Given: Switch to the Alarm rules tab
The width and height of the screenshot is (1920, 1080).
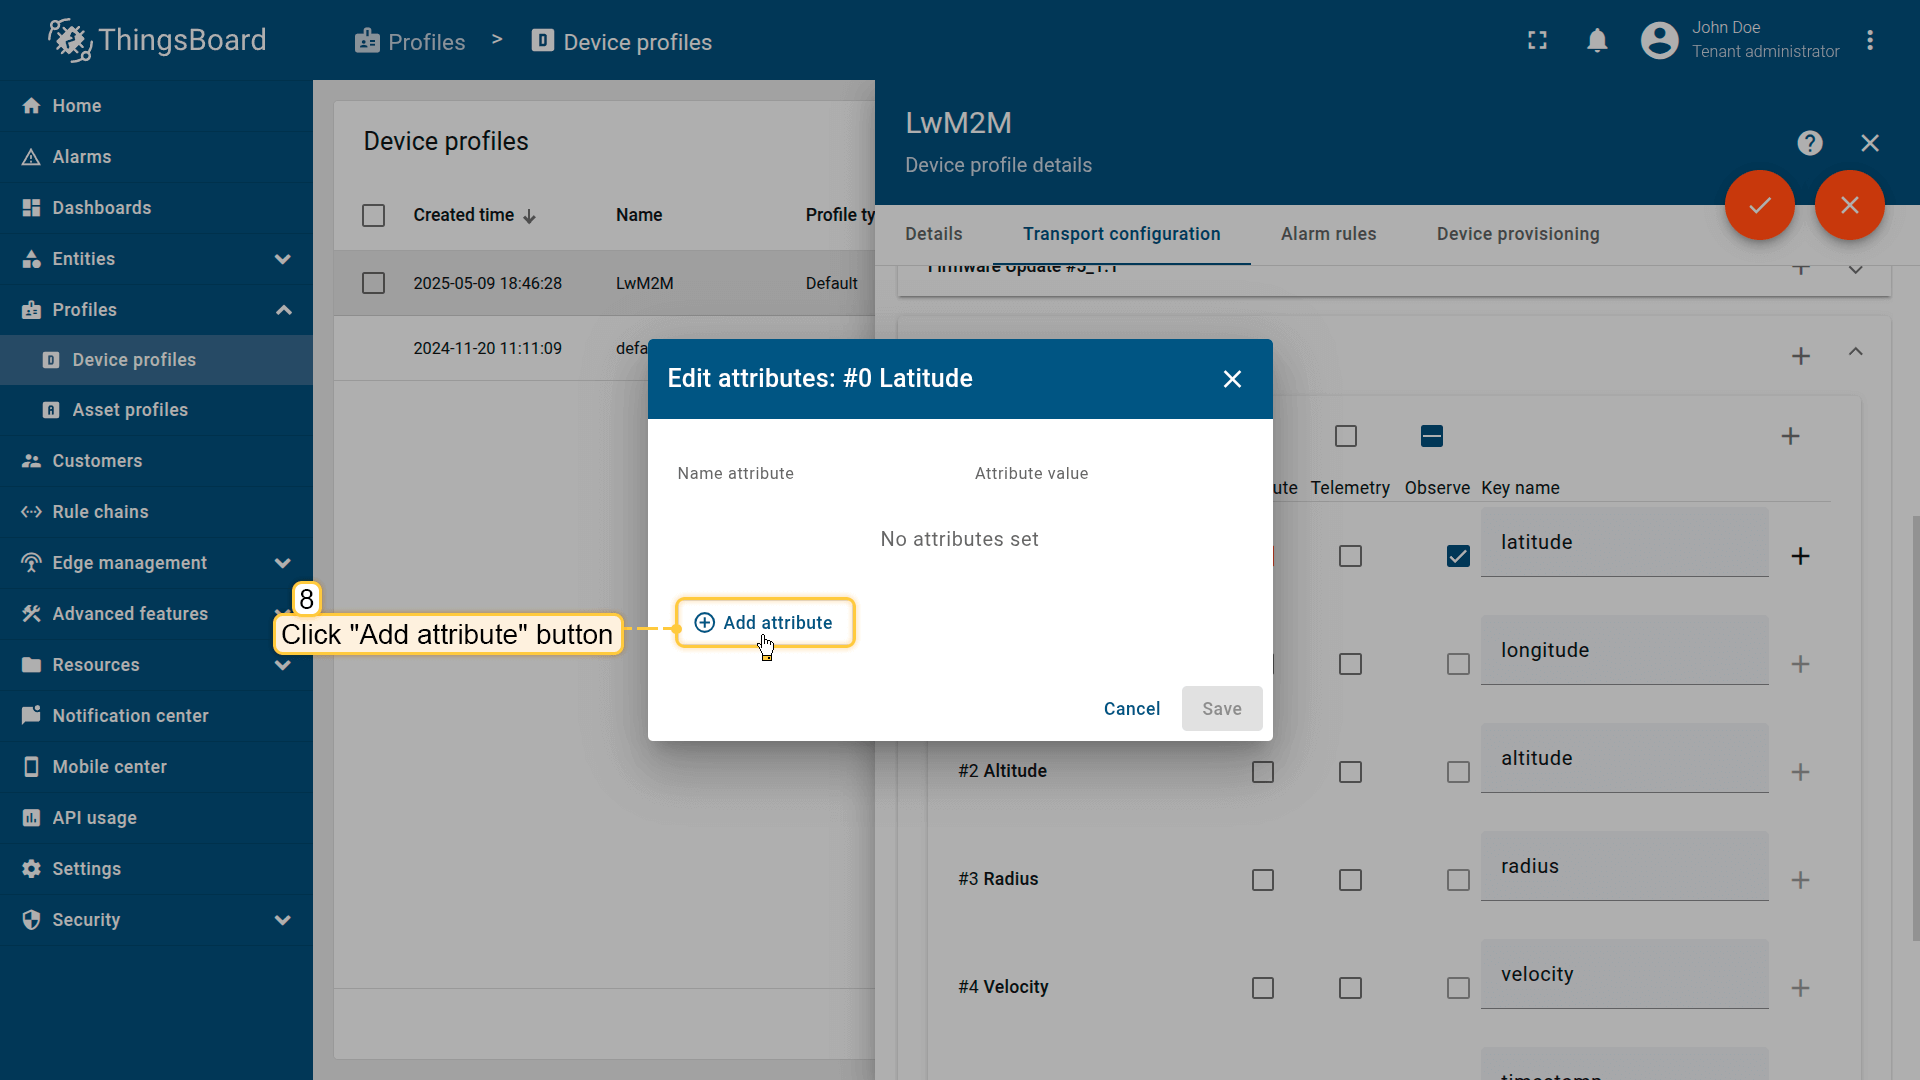Looking at the screenshot, I should [1328, 234].
